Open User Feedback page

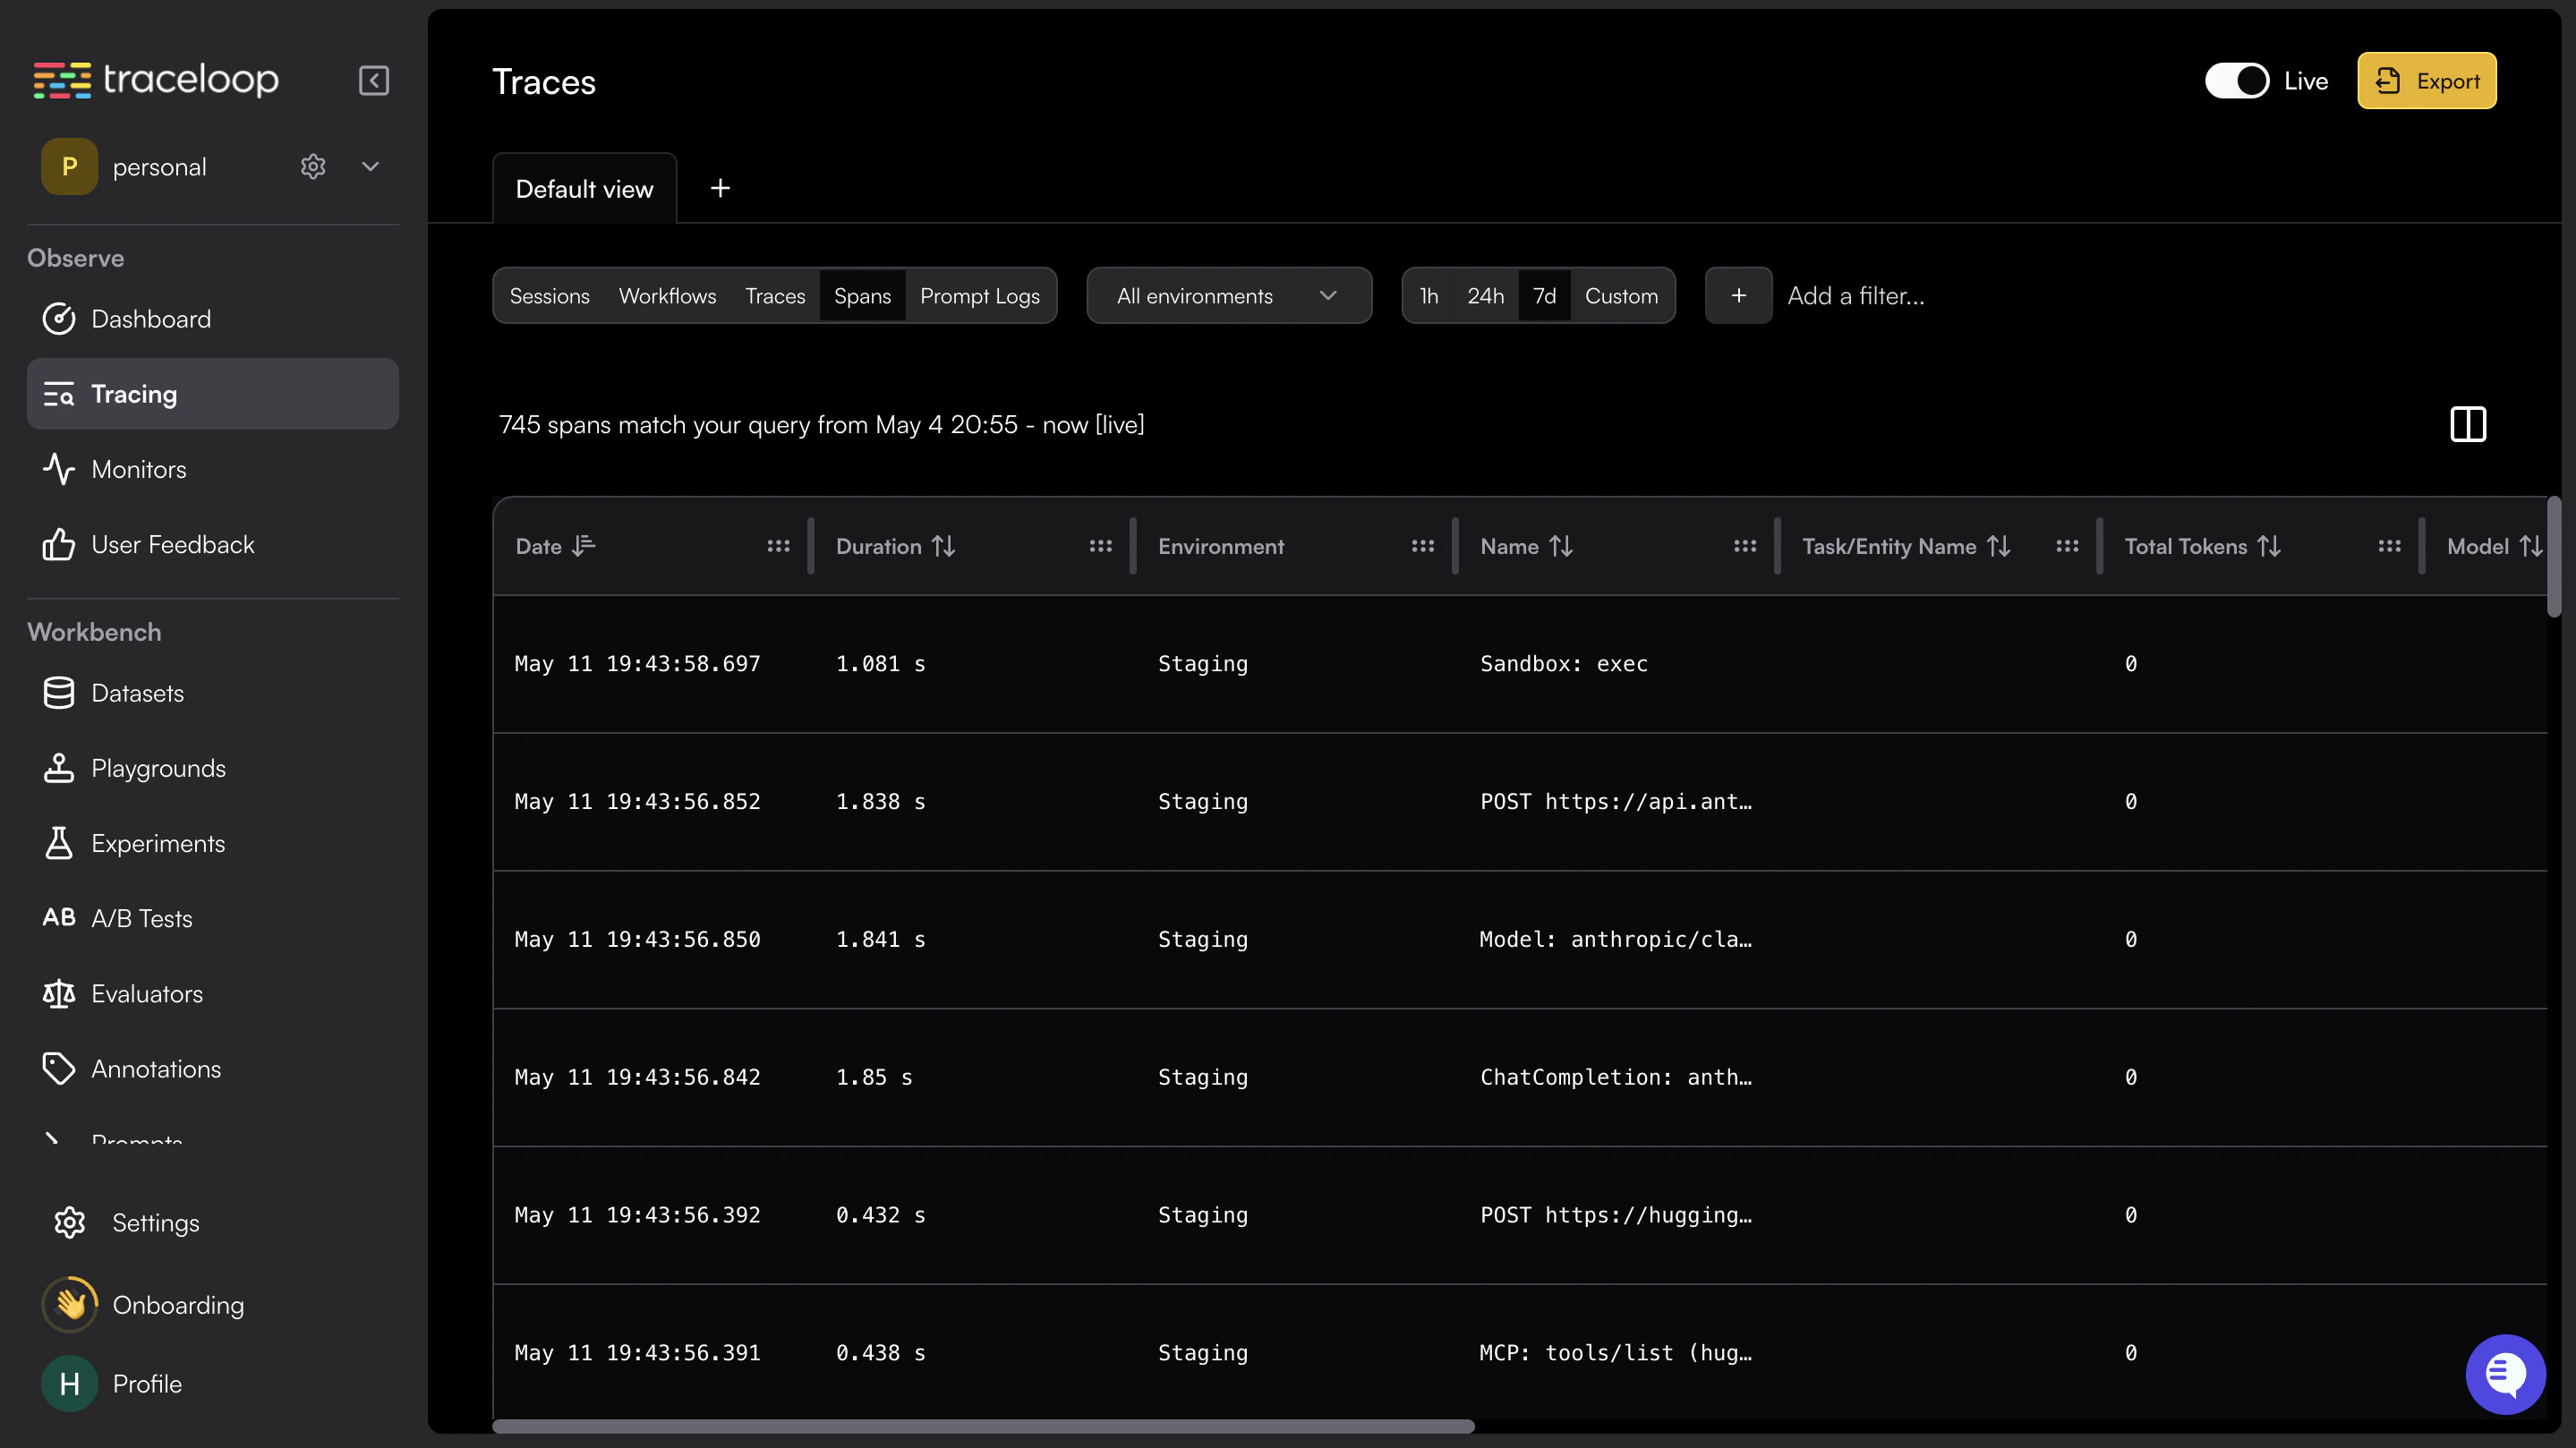212,544
